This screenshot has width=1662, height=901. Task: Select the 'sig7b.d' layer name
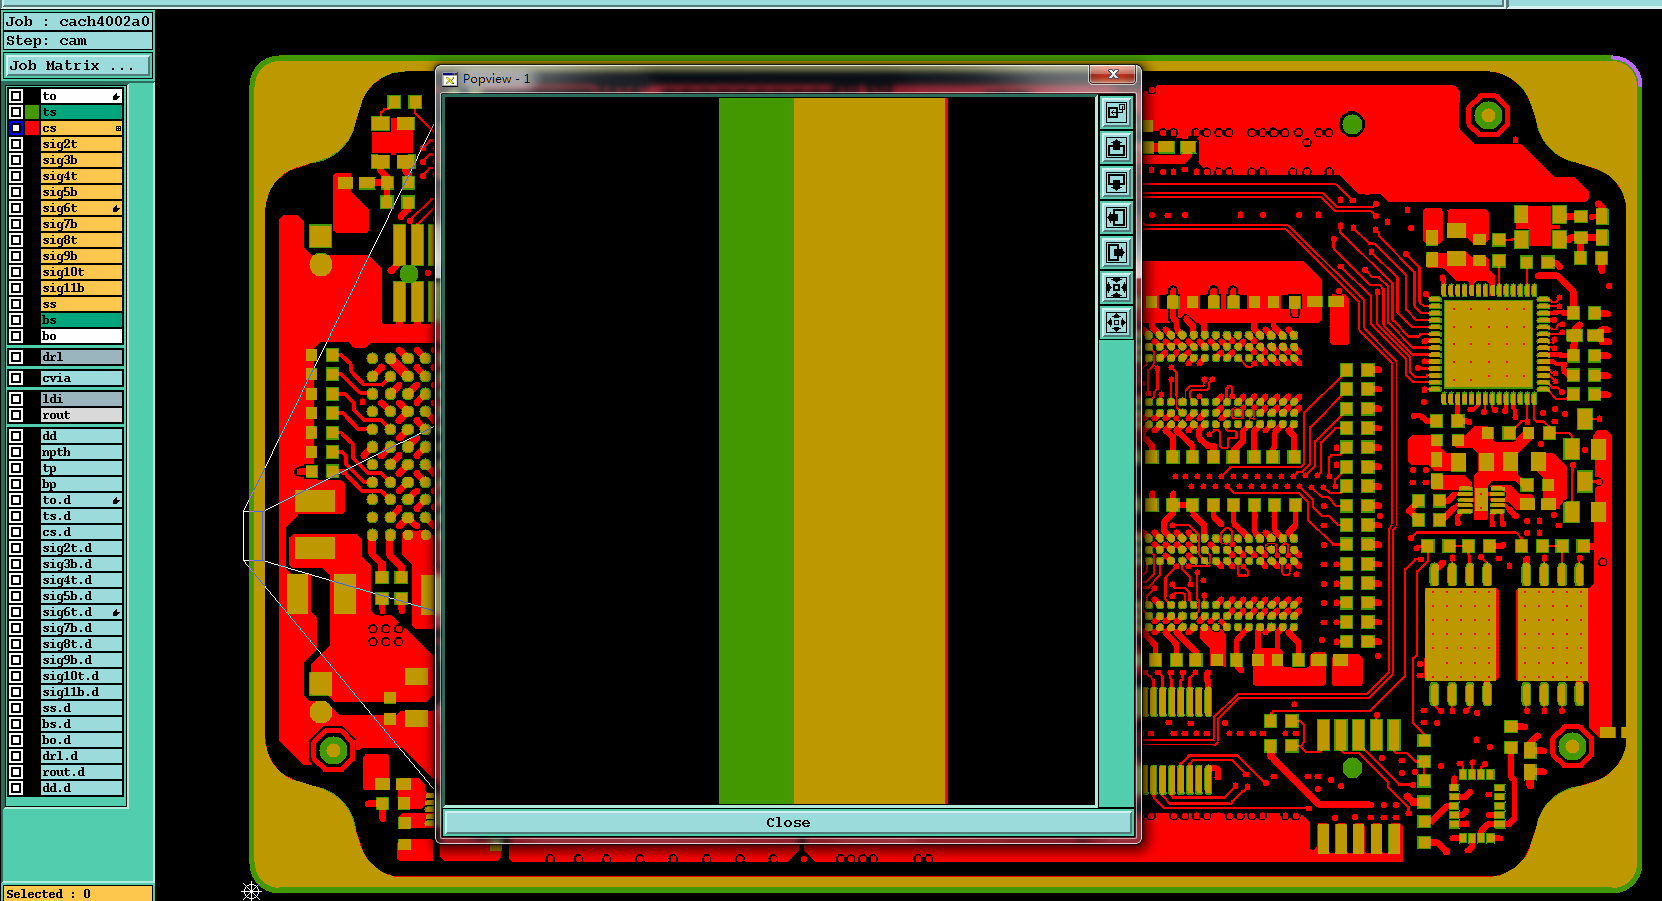81,628
